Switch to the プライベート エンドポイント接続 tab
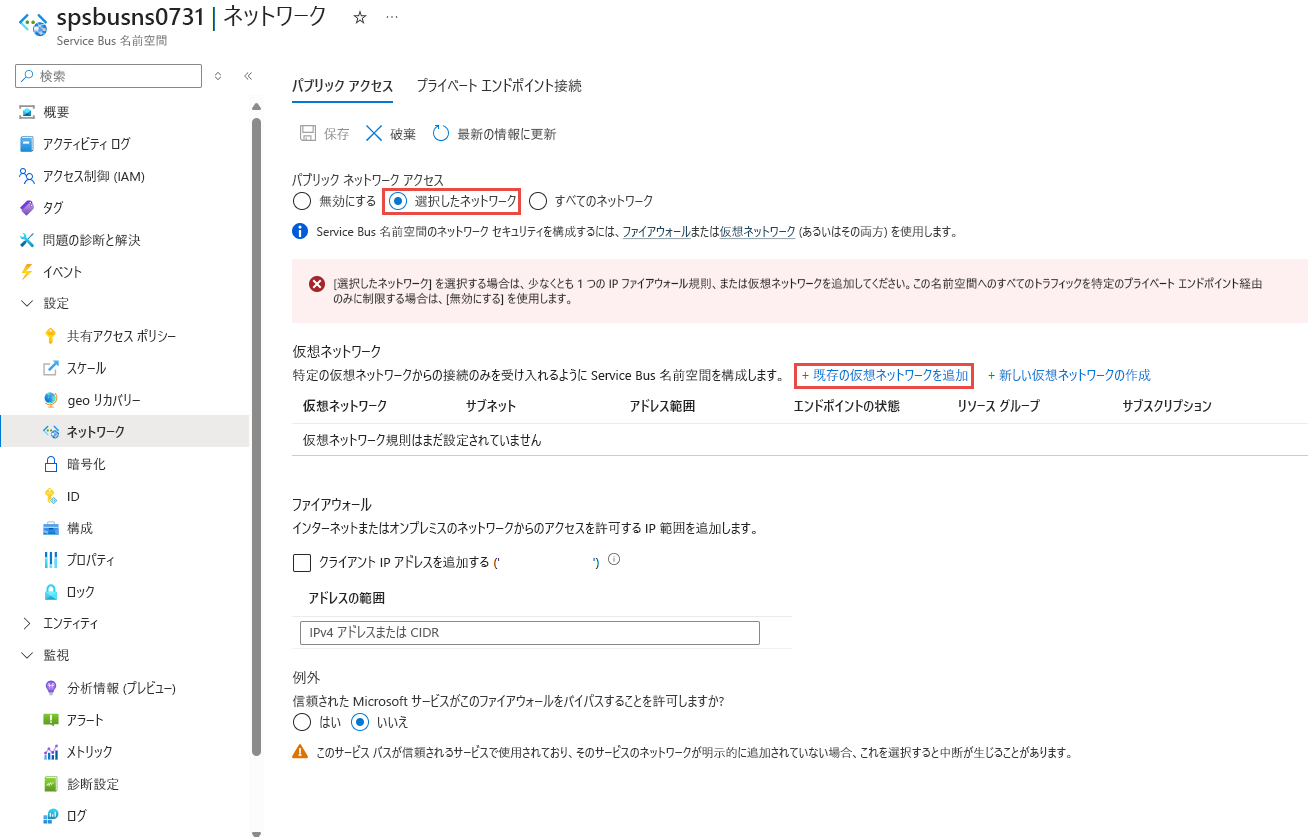The image size is (1311, 837). click(x=499, y=86)
